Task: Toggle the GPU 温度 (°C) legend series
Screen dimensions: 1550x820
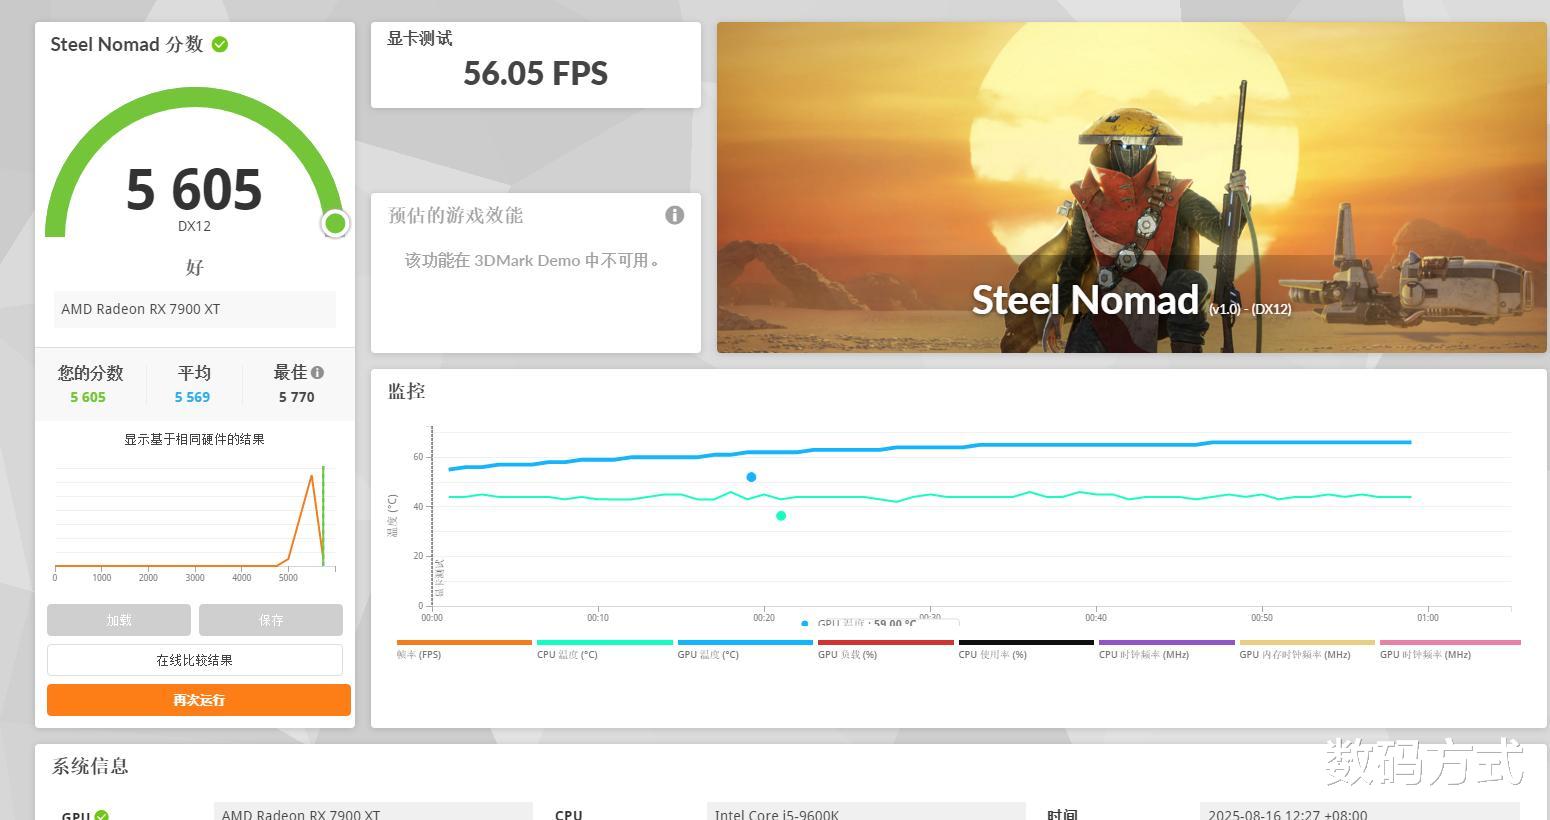Action: [x=745, y=649]
